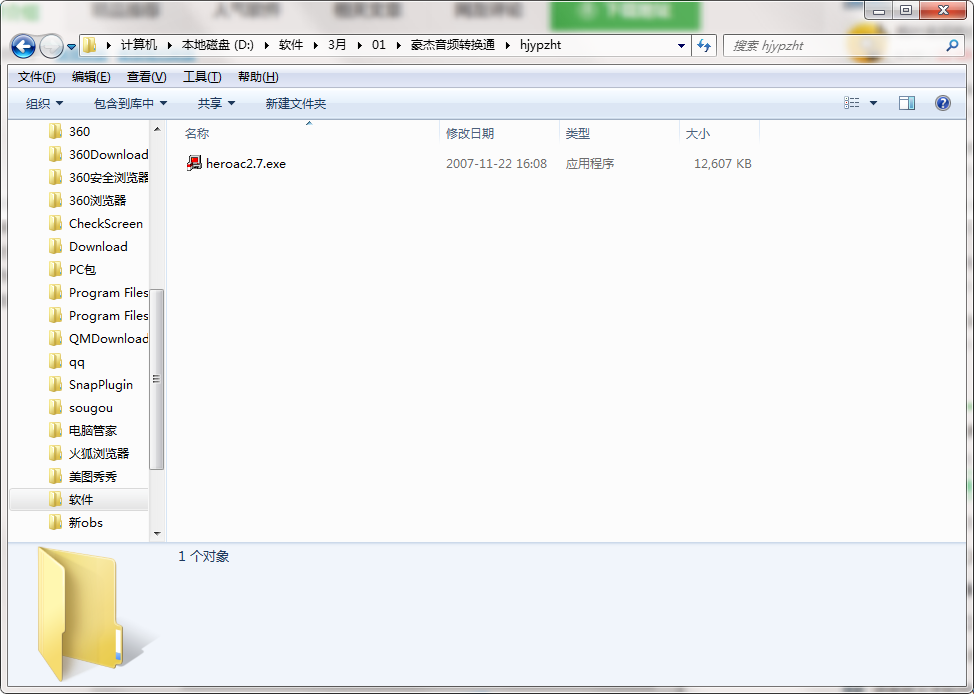Click the 2007-11-22 16:08 date value
974x694 pixels.
point(496,164)
